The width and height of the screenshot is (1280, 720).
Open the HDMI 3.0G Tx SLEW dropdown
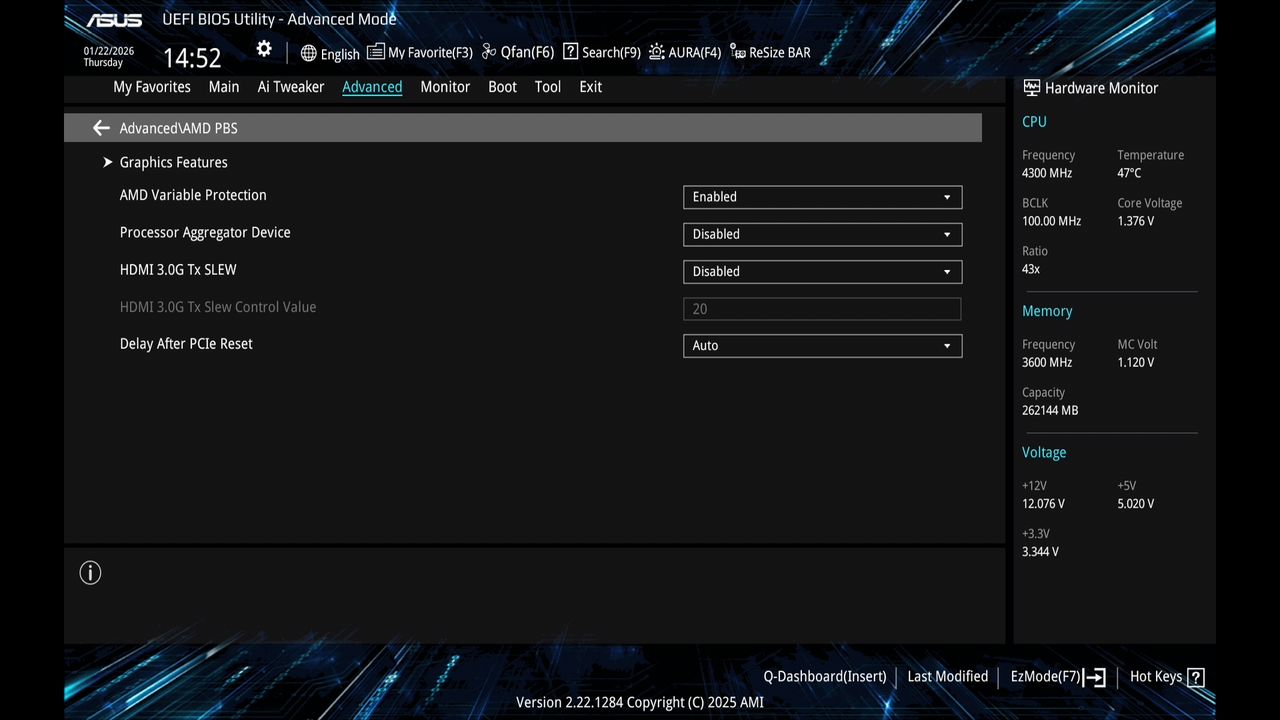tap(821, 271)
